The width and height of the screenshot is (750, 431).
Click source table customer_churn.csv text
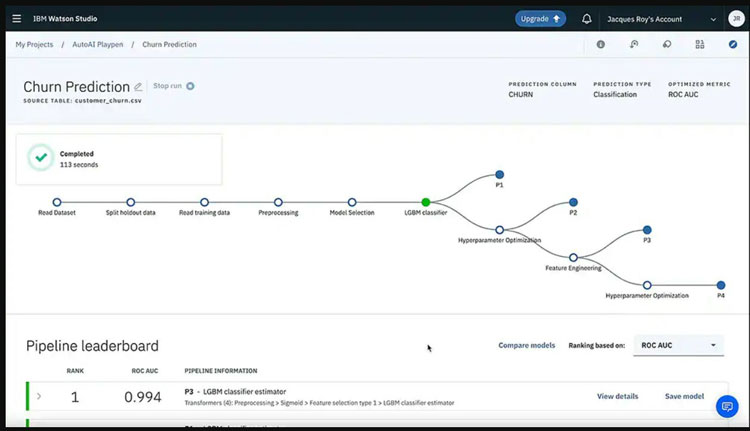click(x=82, y=101)
